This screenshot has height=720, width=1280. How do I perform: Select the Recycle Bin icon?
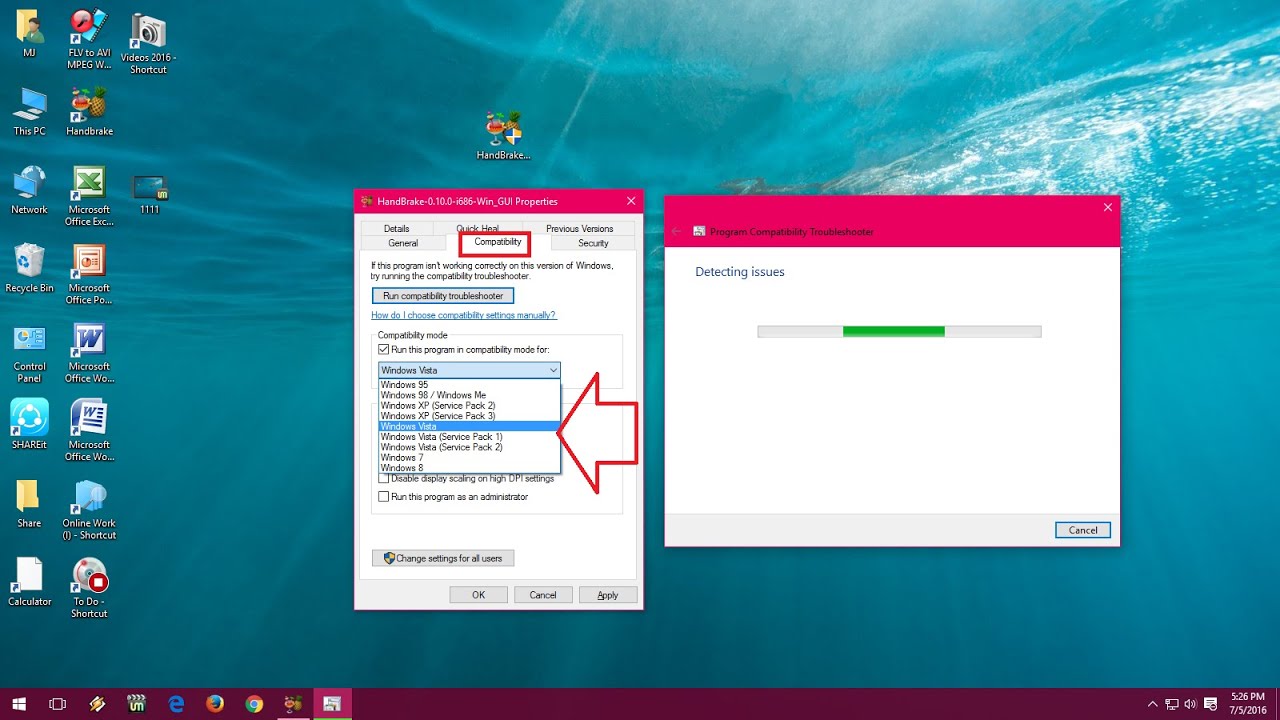coord(29,268)
